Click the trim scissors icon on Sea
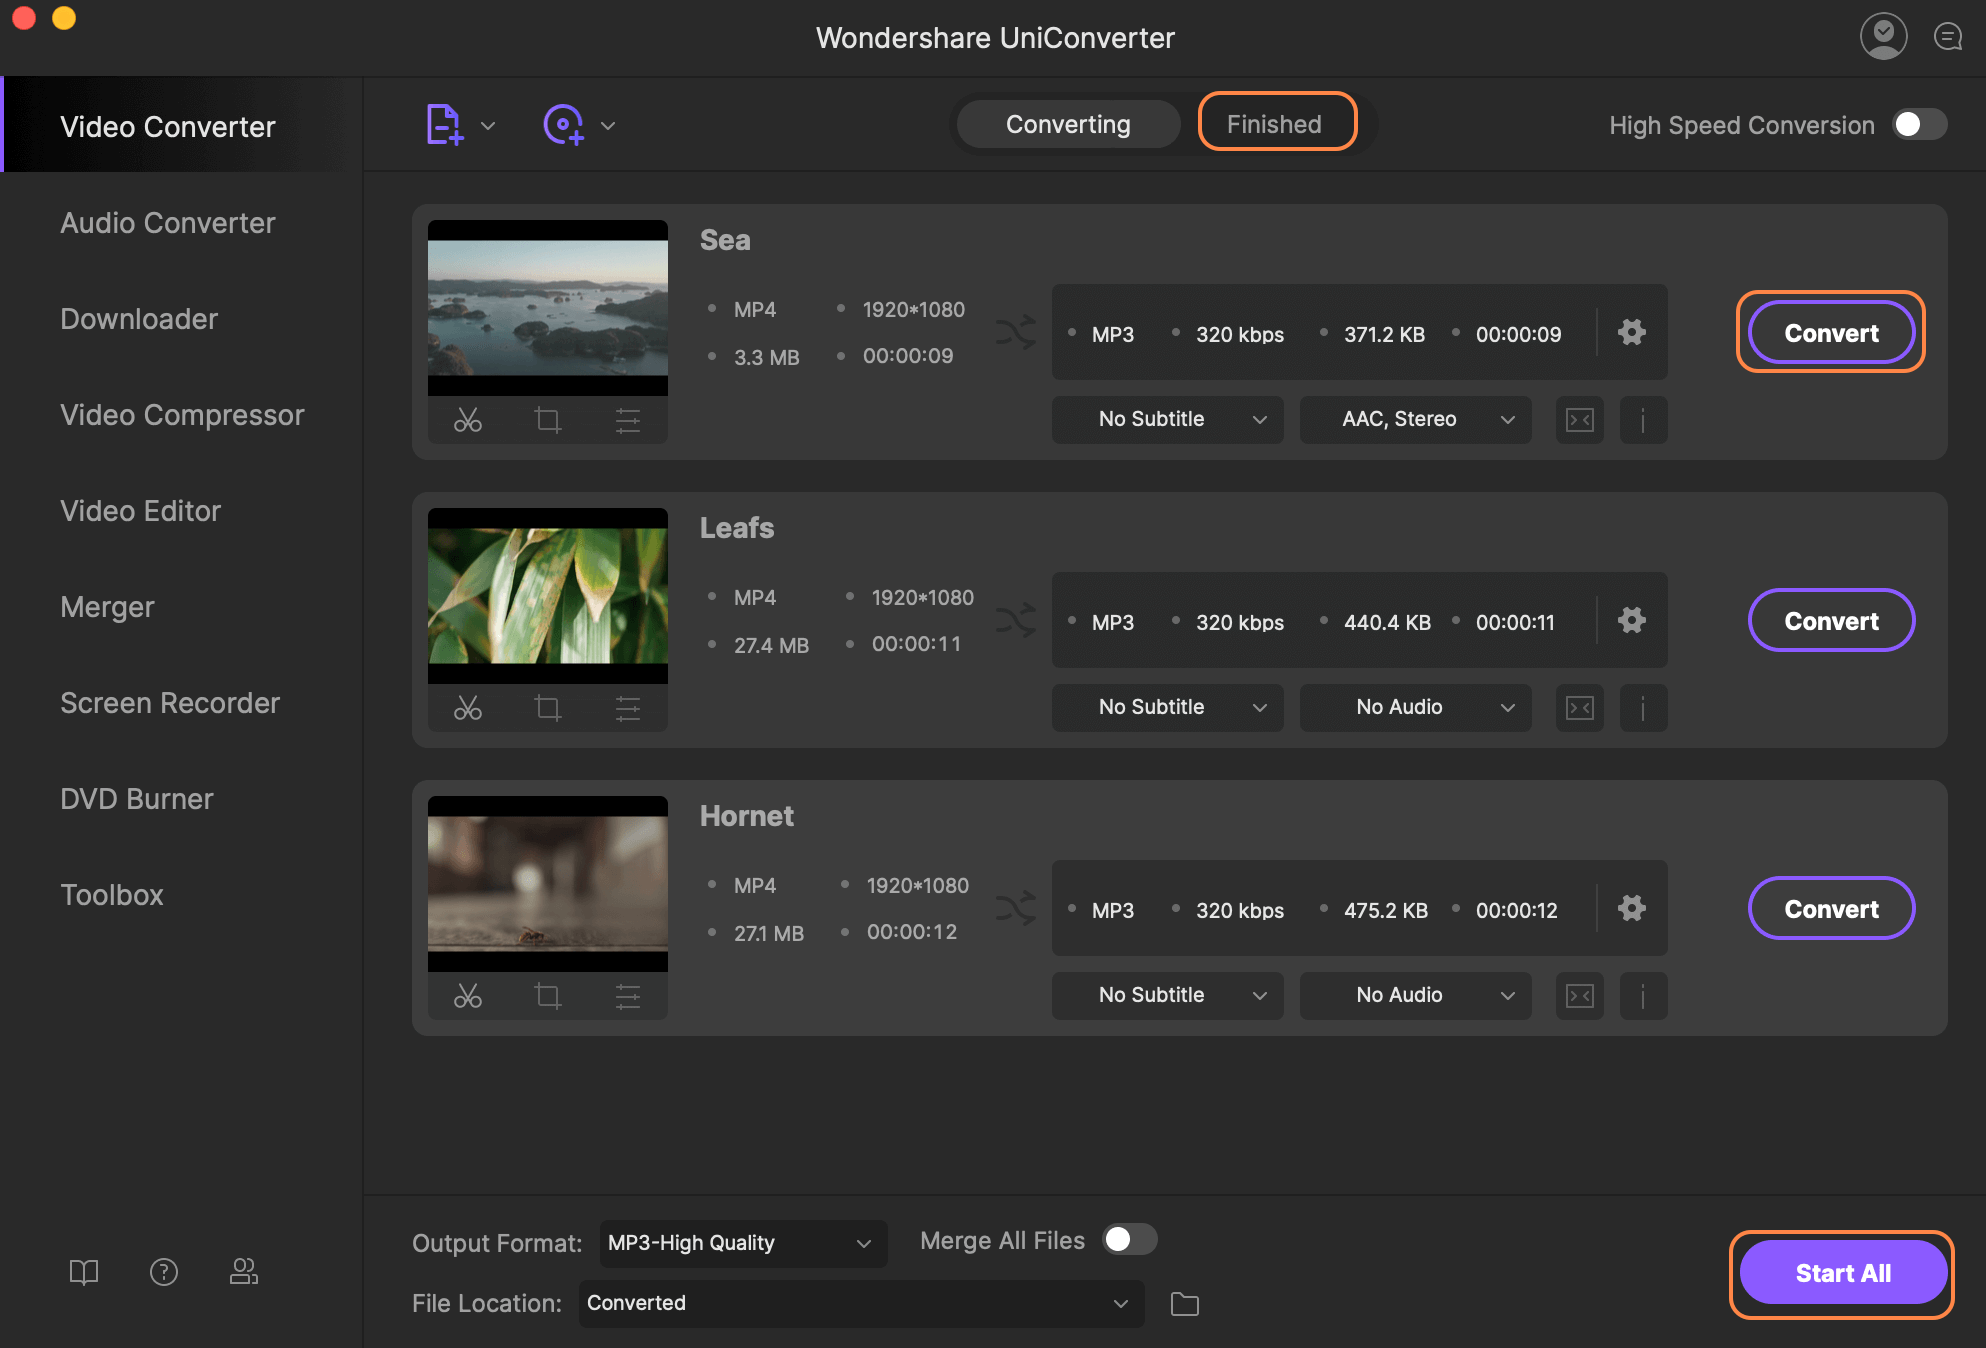 tap(466, 418)
